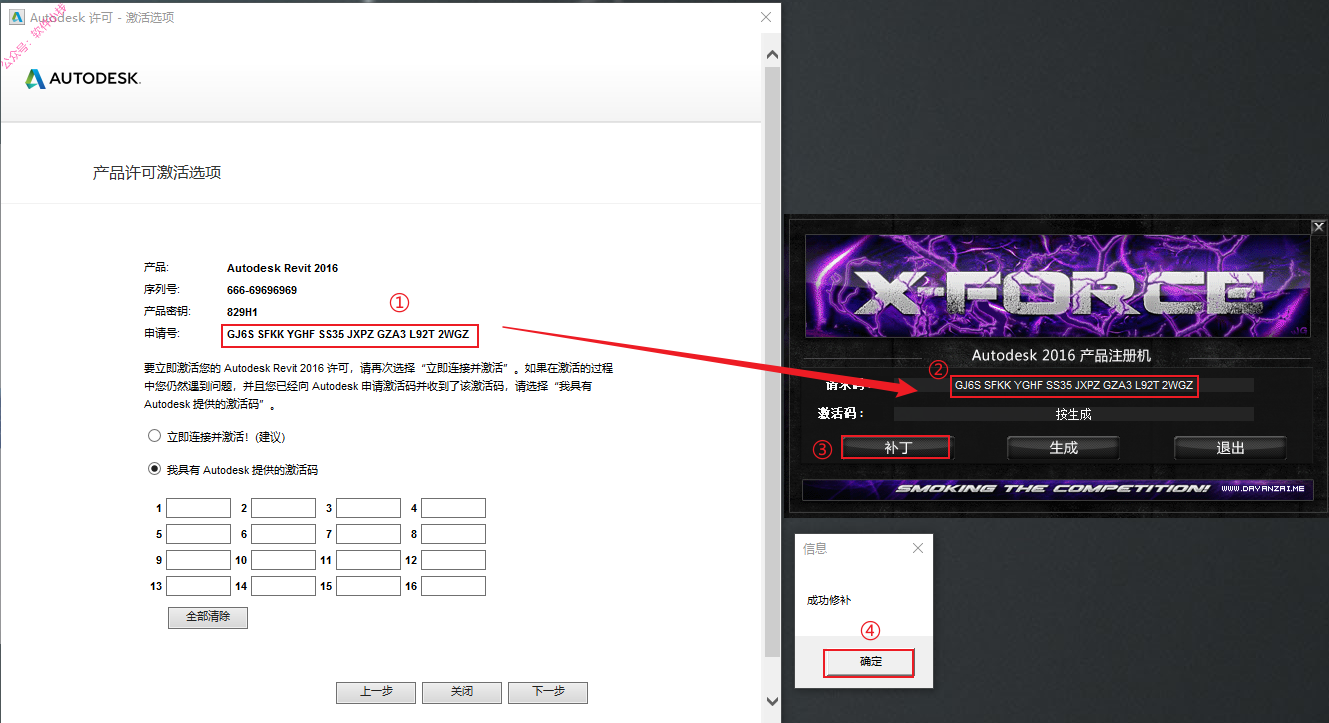Close the 信息 message dialog
1329x723 pixels.
pyautogui.click(x=918, y=548)
